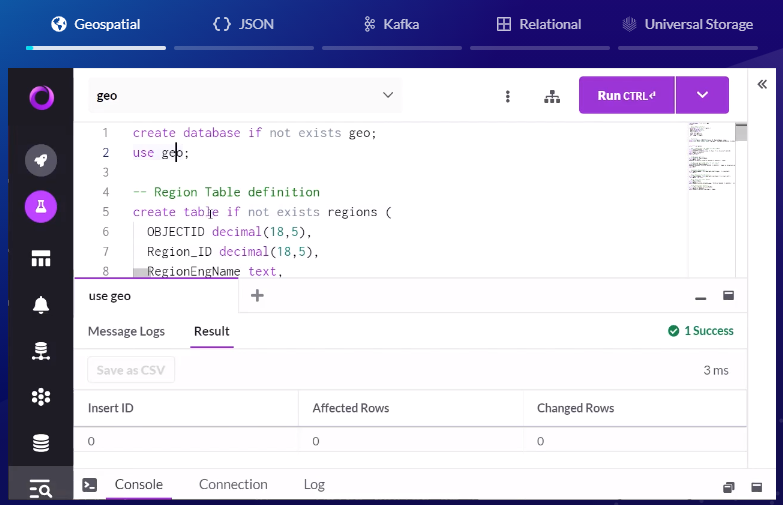Click the JSON curly braces icon
This screenshot has height=505, width=783.
click(x=222, y=24)
